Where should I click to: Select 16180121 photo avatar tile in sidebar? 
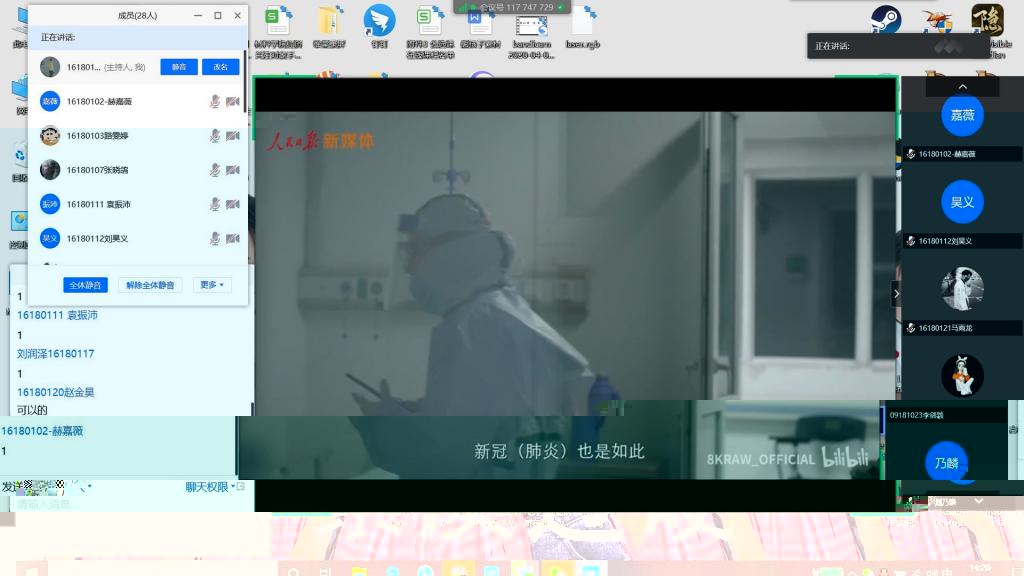click(x=963, y=289)
